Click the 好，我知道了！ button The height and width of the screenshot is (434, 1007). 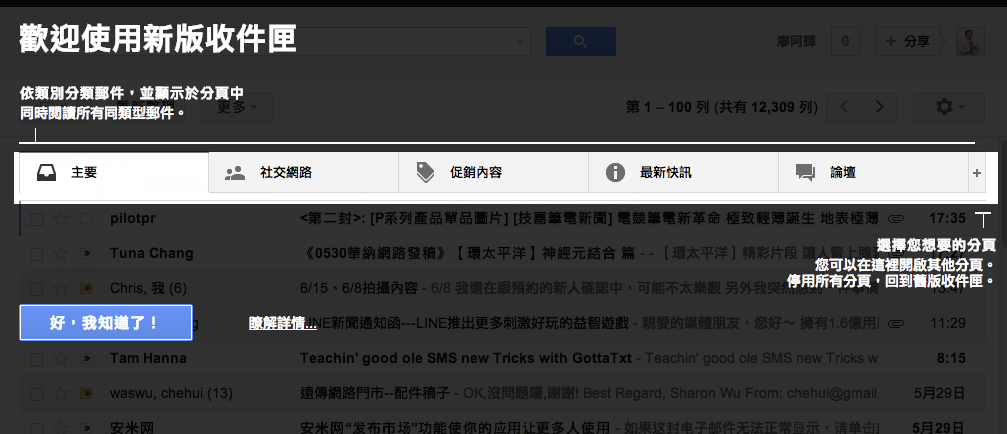click(x=106, y=322)
